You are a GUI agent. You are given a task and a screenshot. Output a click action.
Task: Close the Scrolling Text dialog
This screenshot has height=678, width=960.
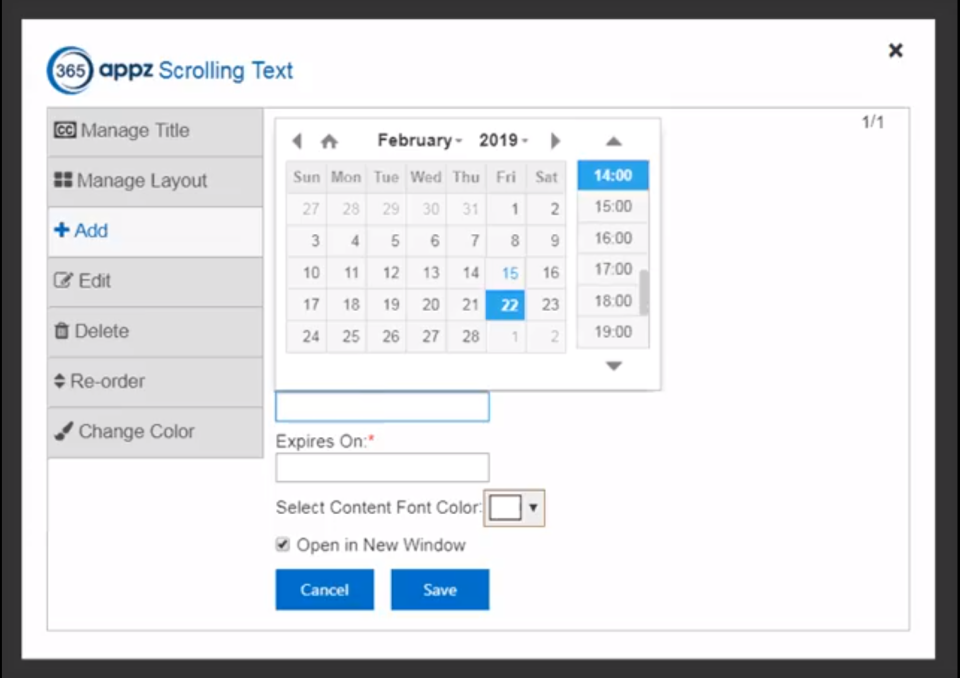click(896, 50)
